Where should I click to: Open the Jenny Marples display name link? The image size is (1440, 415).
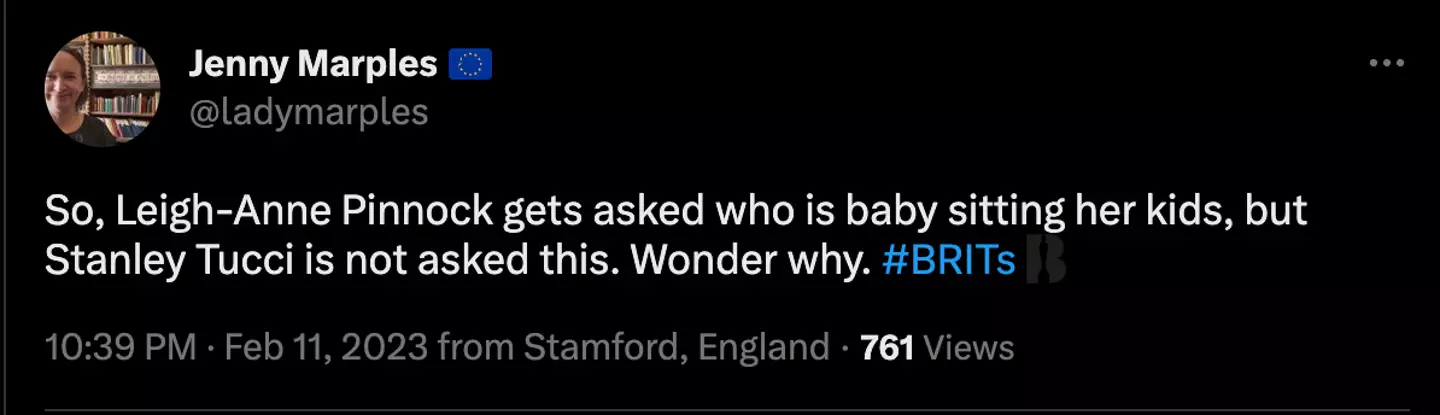313,65
